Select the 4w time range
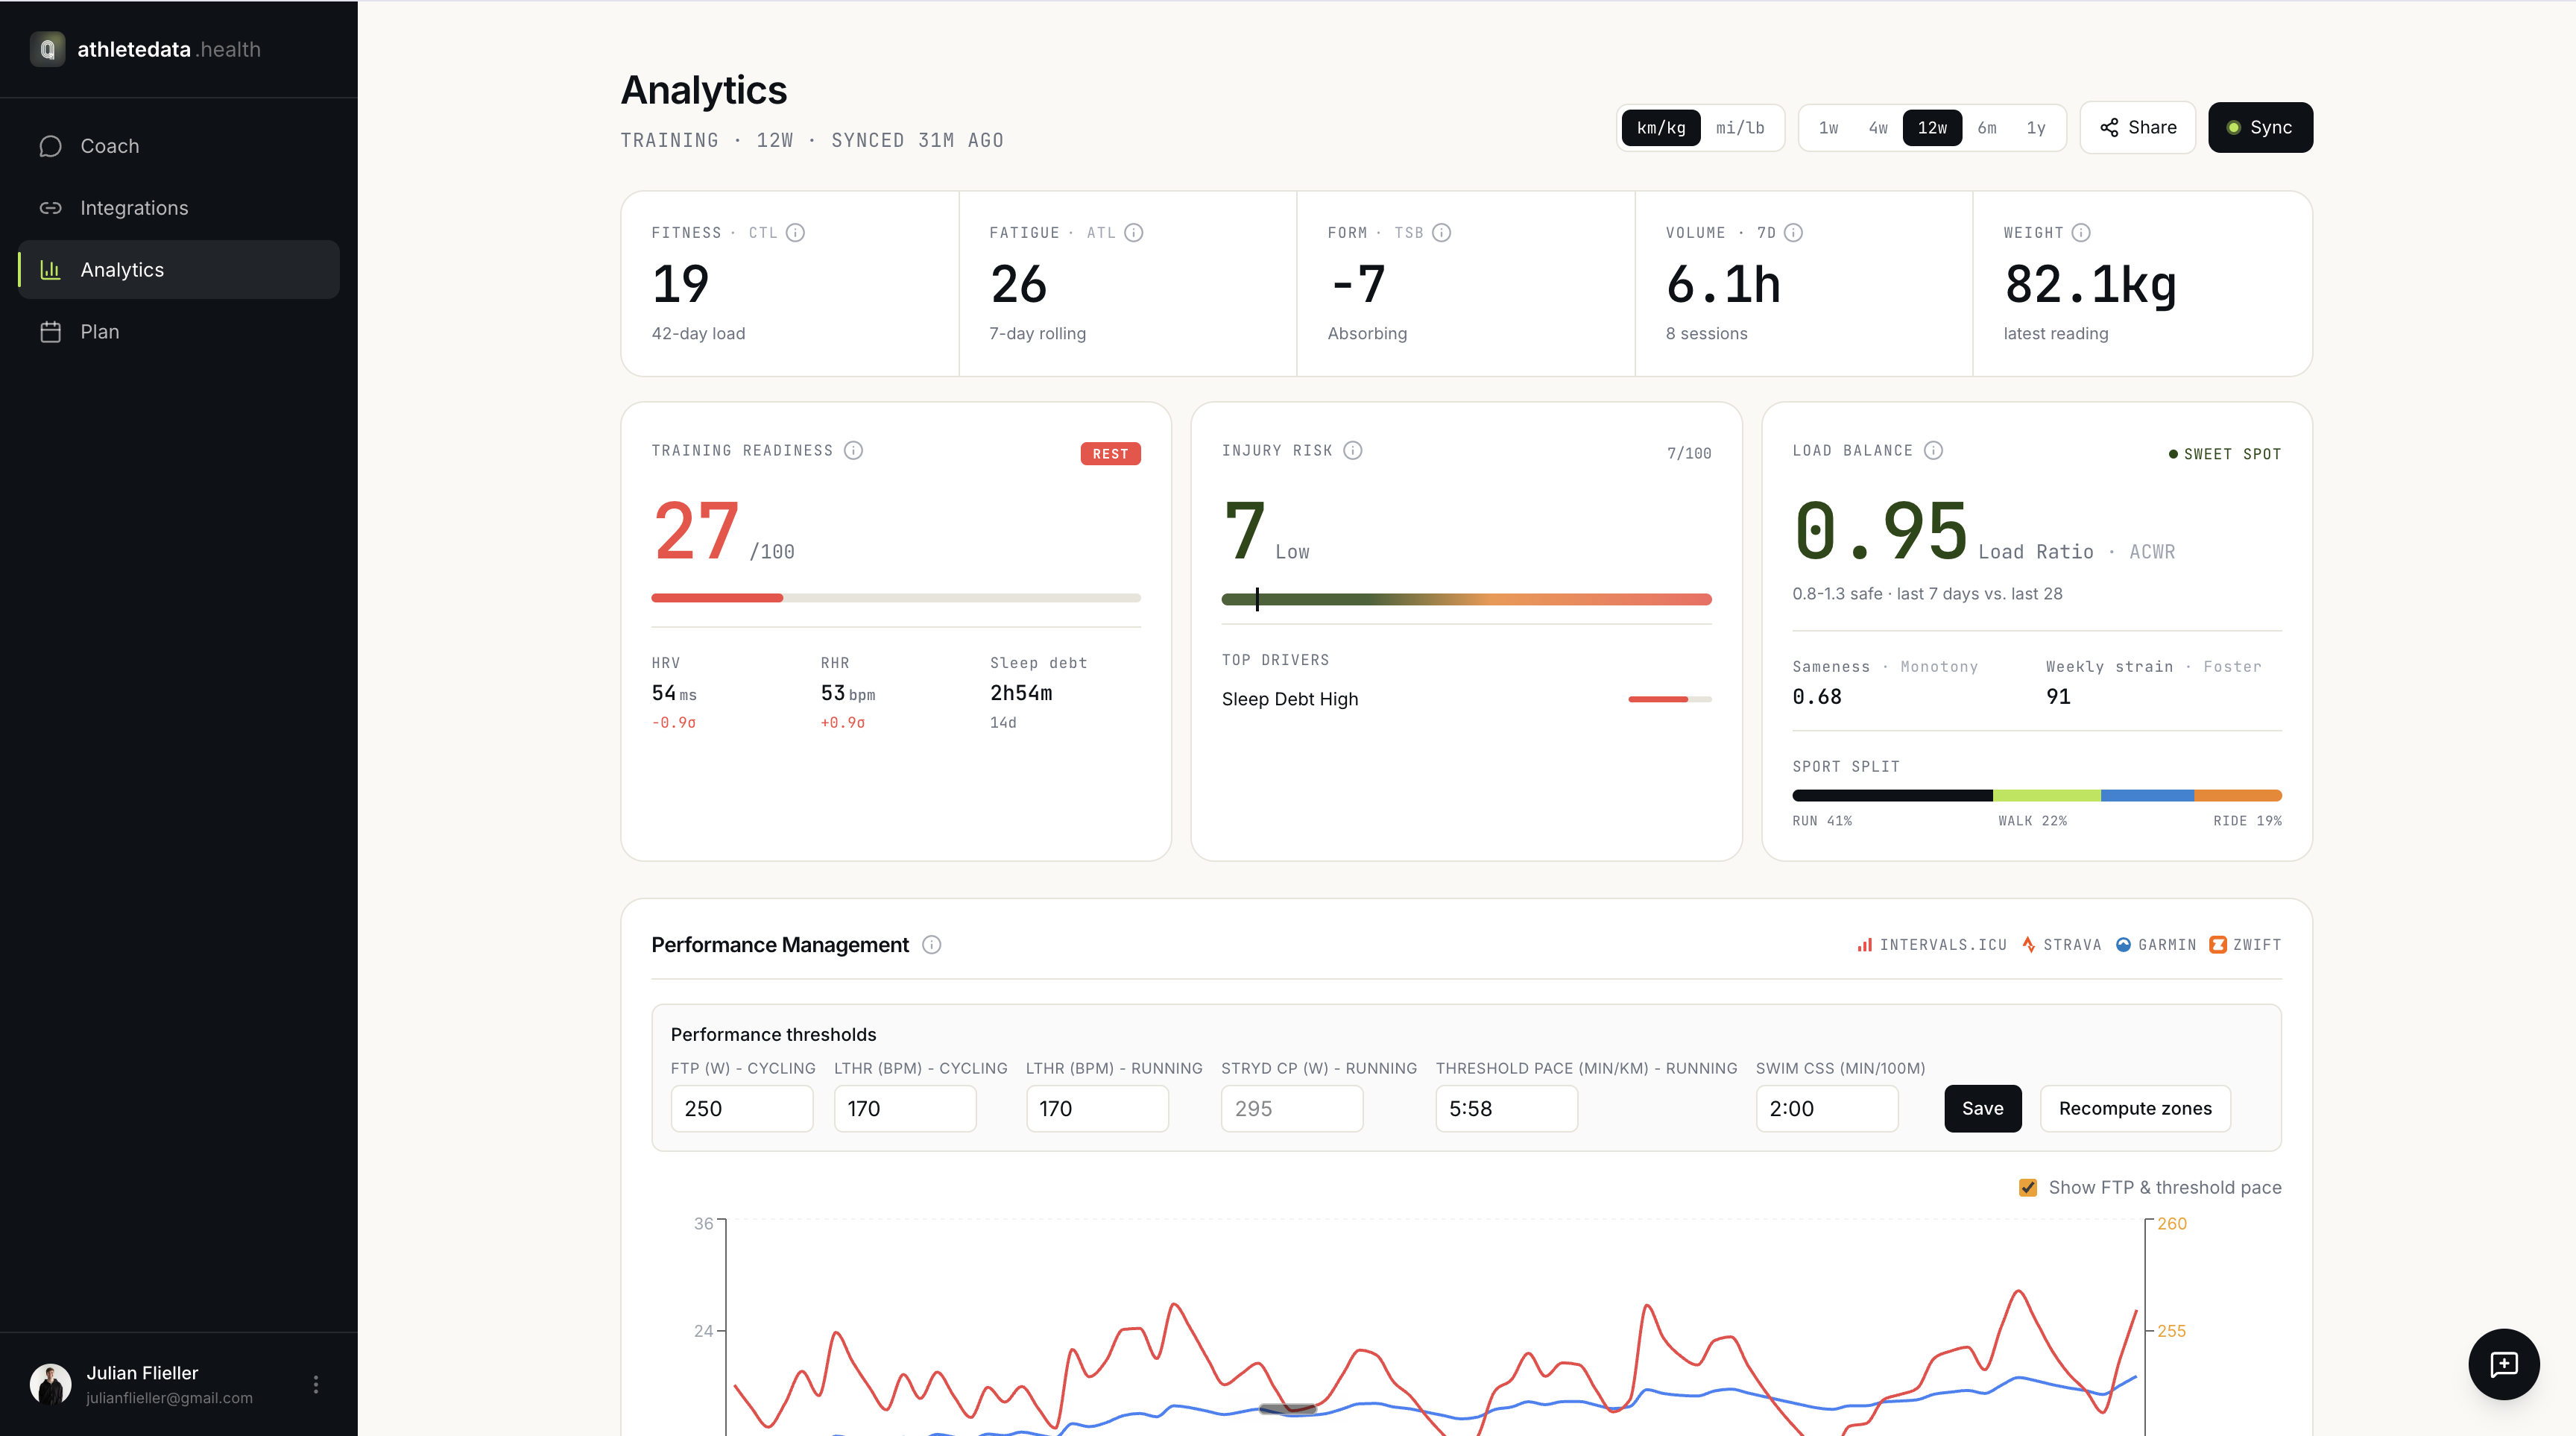This screenshot has height=1436, width=2576. 1878,128
